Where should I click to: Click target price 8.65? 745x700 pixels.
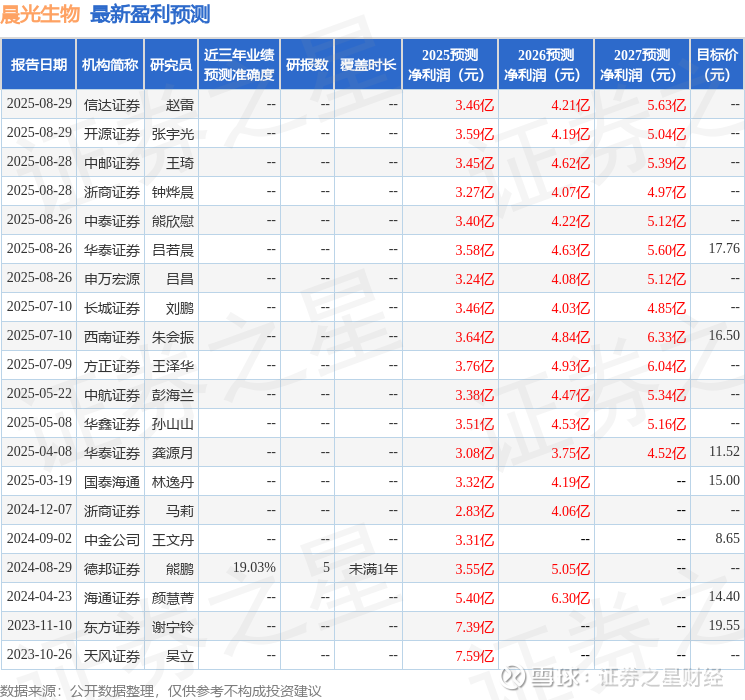coord(727,538)
